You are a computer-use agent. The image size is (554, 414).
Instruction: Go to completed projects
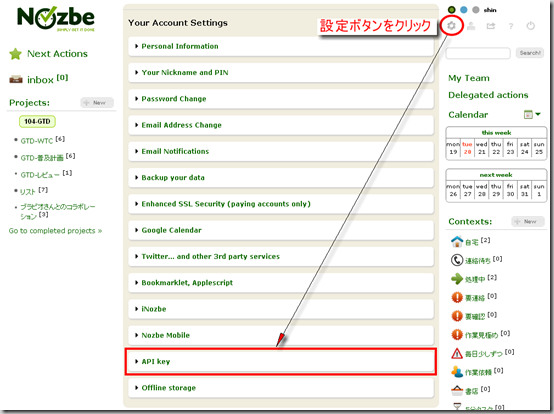point(55,231)
